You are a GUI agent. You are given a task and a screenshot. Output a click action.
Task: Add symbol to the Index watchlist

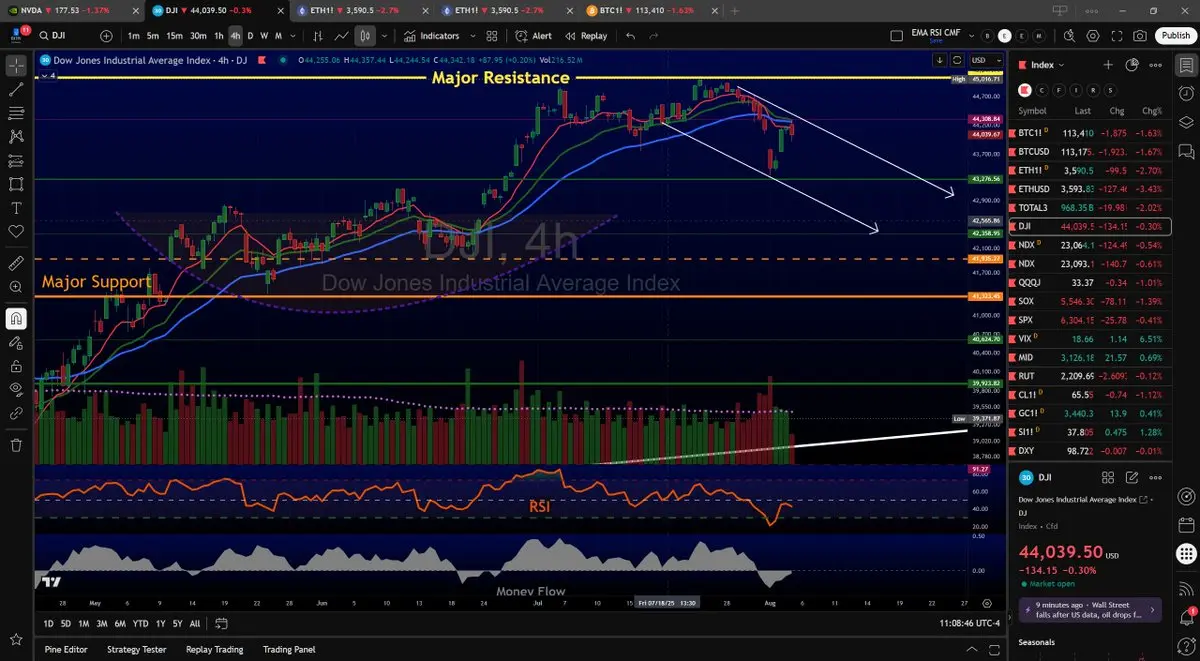(x=1108, y=65)
